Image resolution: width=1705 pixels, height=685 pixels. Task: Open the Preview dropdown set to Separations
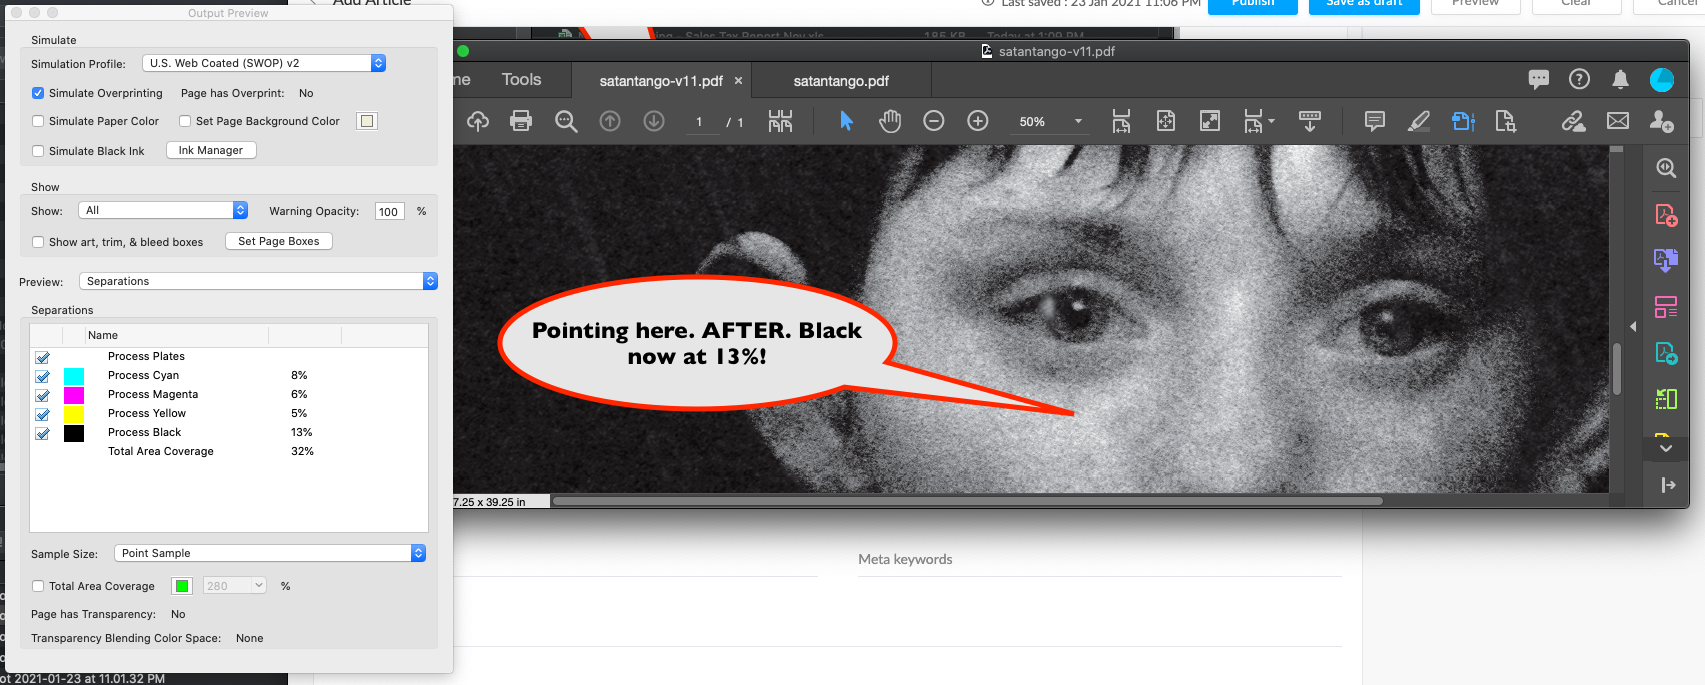(258, 281)
